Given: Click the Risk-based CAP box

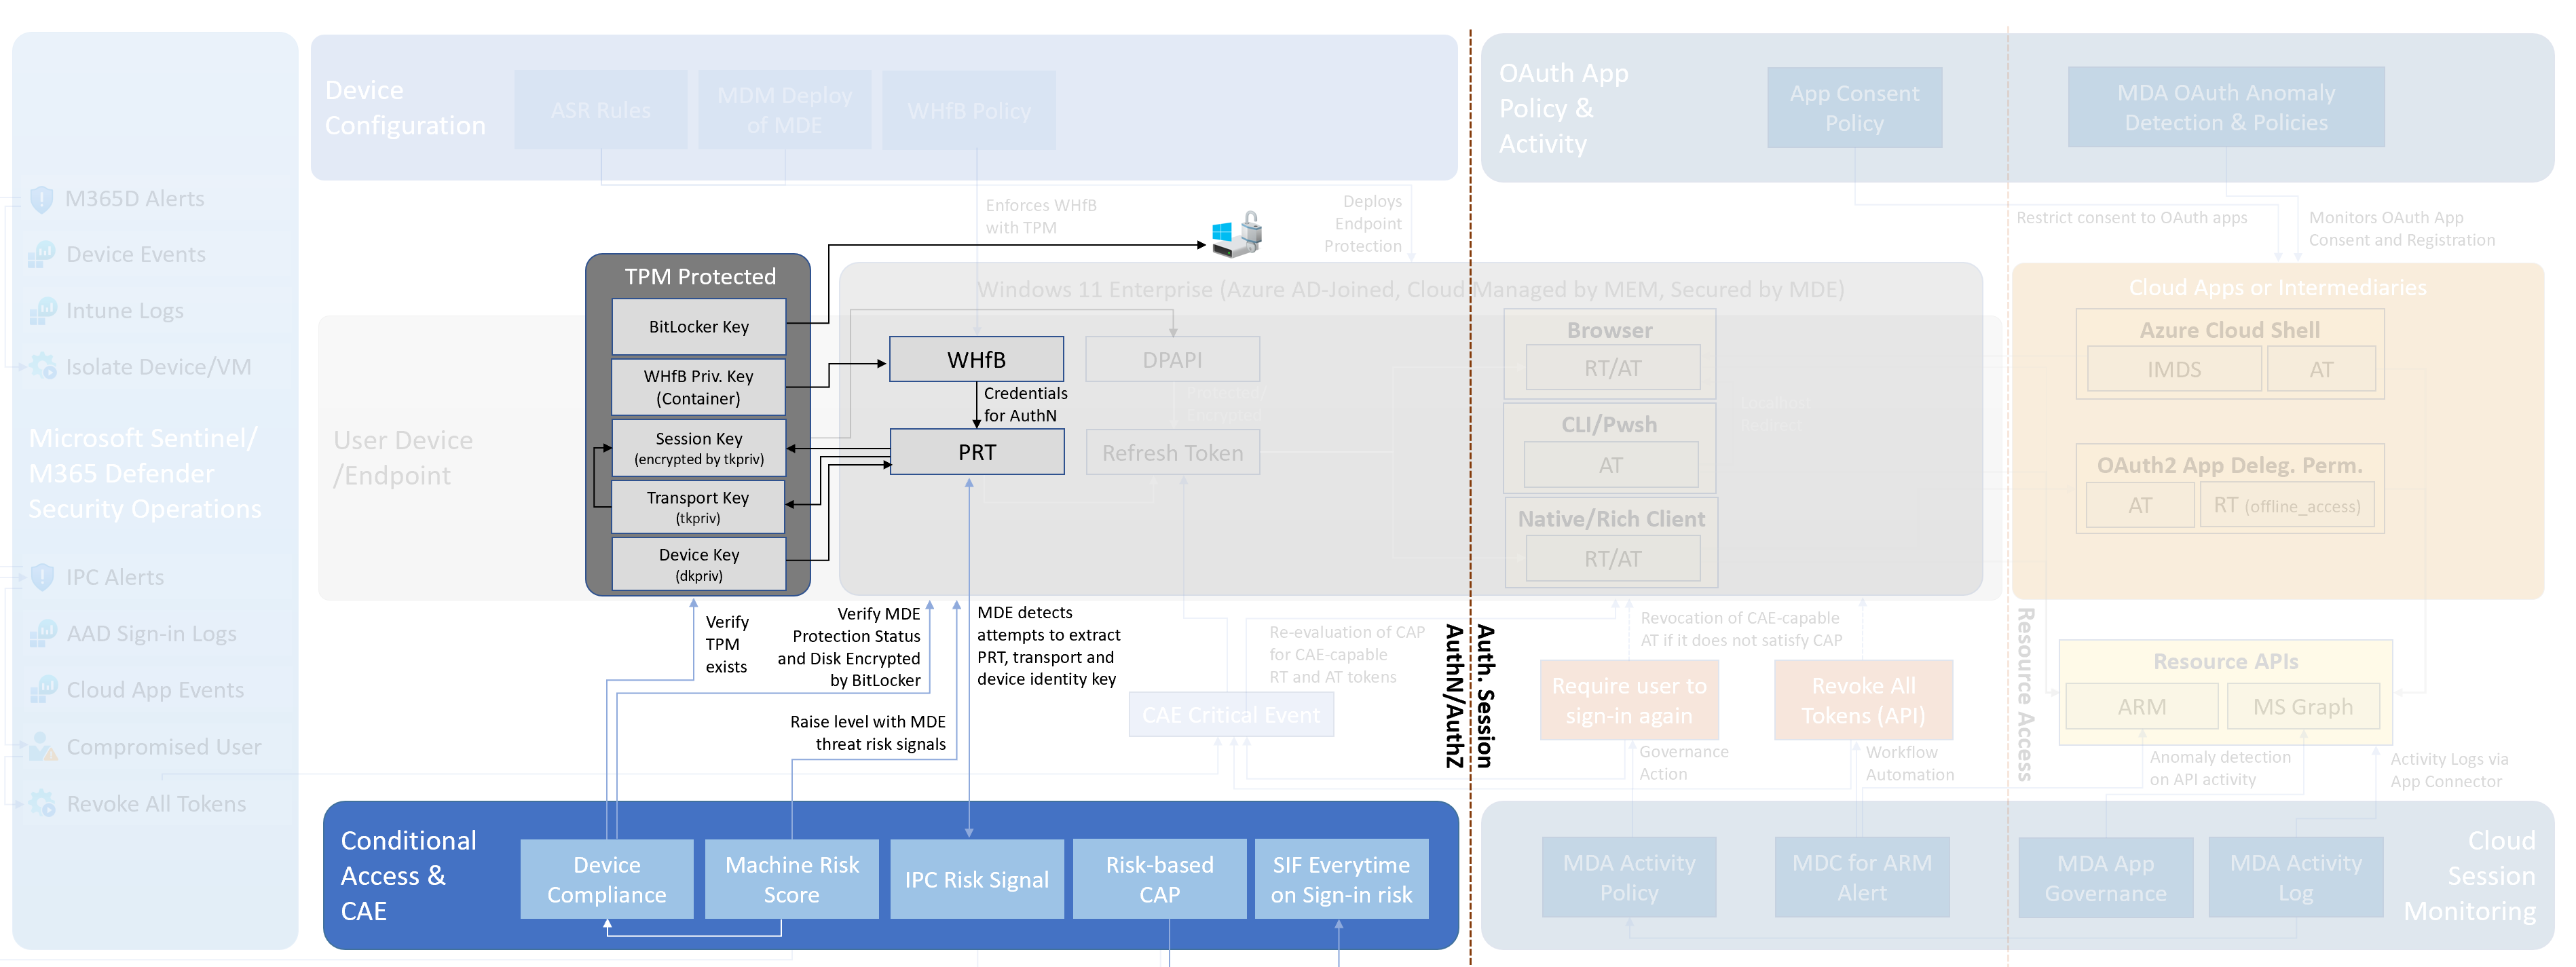Looking at the screenshot, I should (1159, 879).
